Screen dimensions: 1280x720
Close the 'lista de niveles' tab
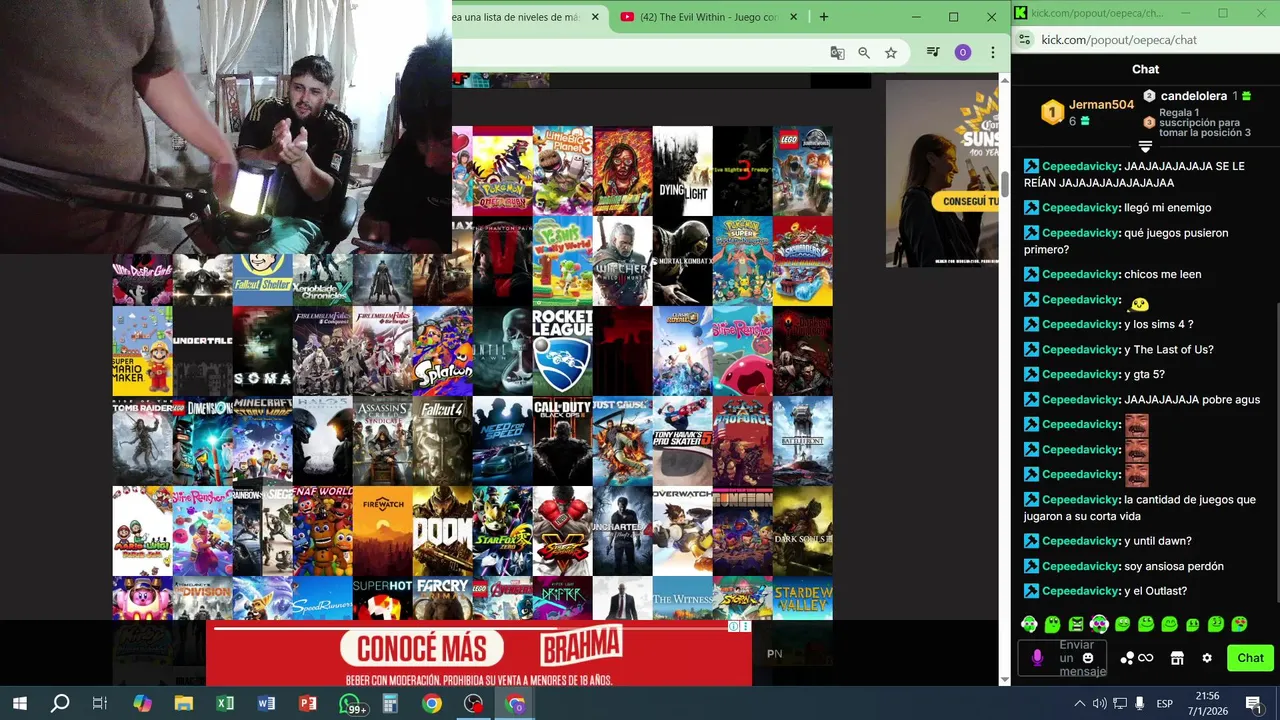[x=596, y=17]
